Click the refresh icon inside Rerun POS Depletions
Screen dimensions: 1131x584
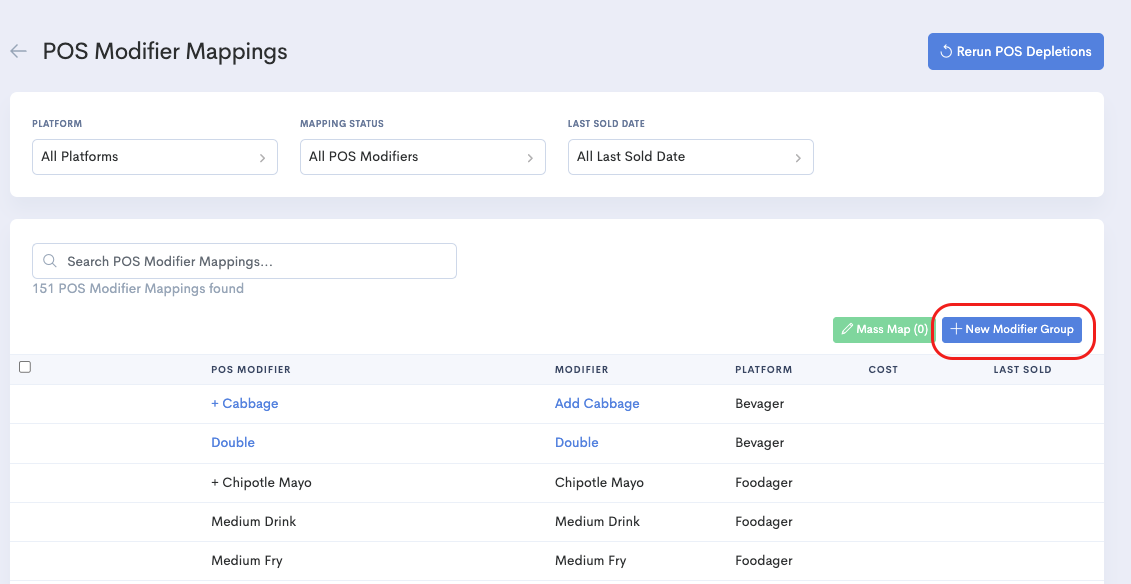coord(945,50)
